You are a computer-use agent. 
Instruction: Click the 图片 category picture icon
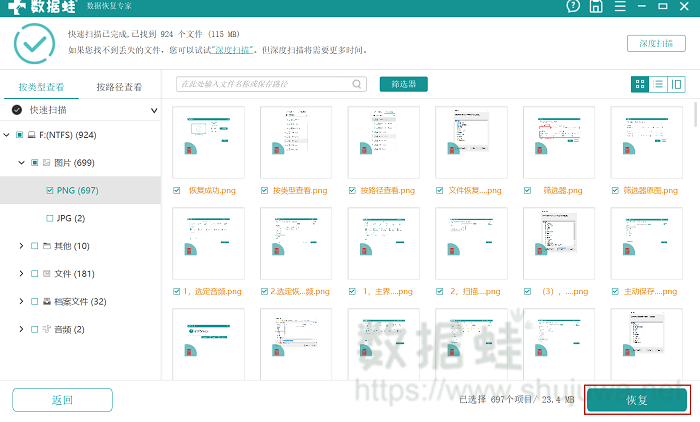pyautogui.click(x=46, y=163)
